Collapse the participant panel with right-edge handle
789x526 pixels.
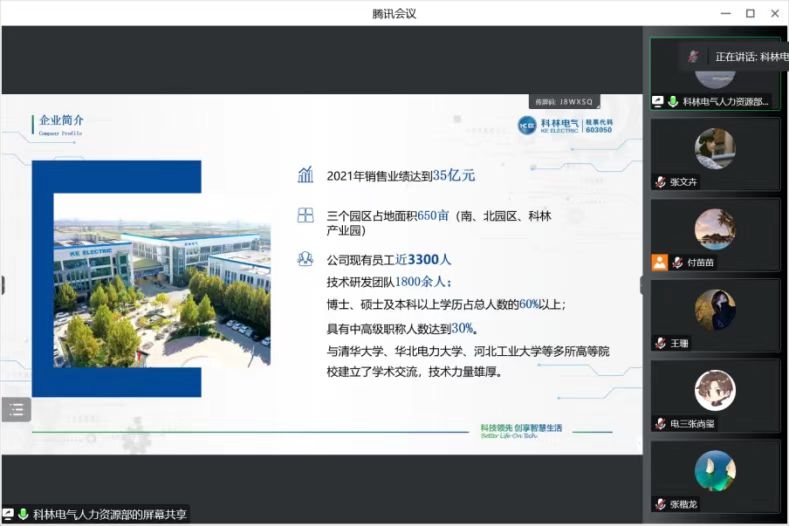pyautogui.click(x=643, y=284)
